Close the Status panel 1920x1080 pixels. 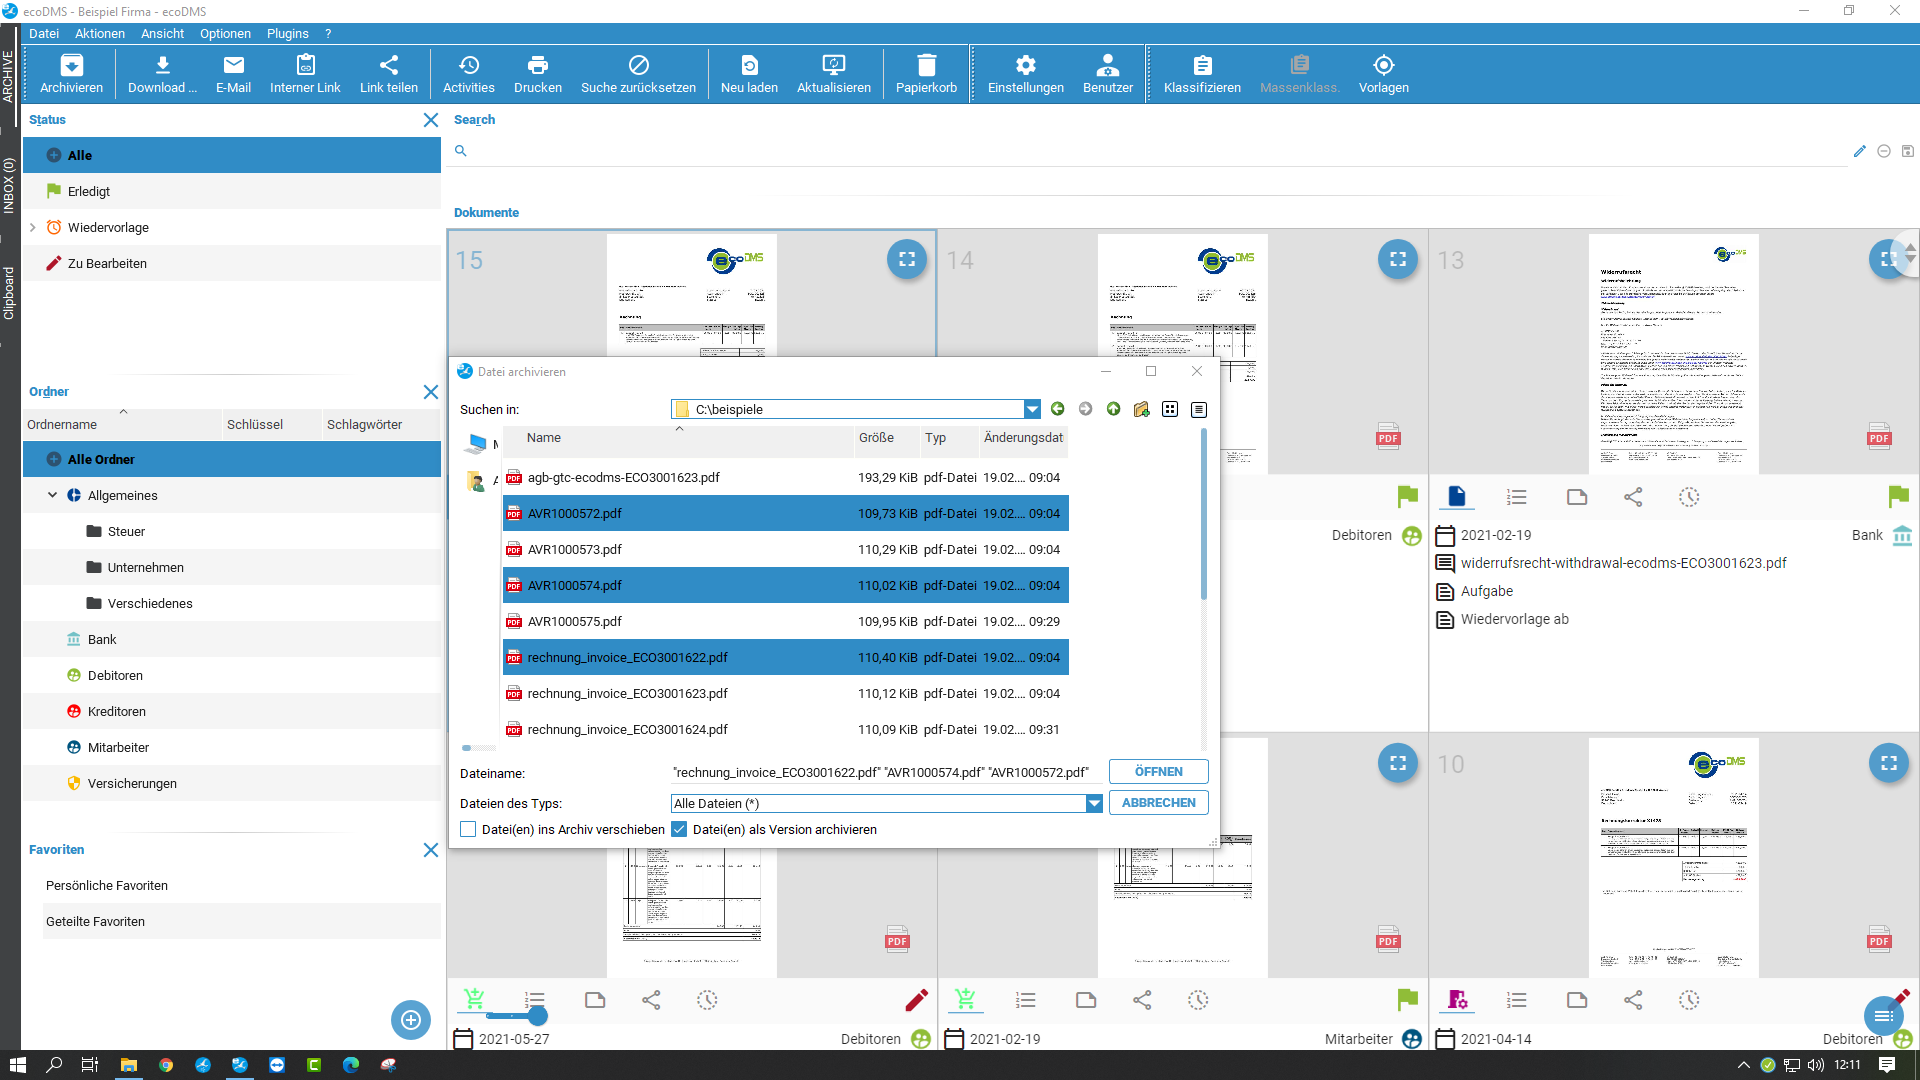click(x=431, y=120)
